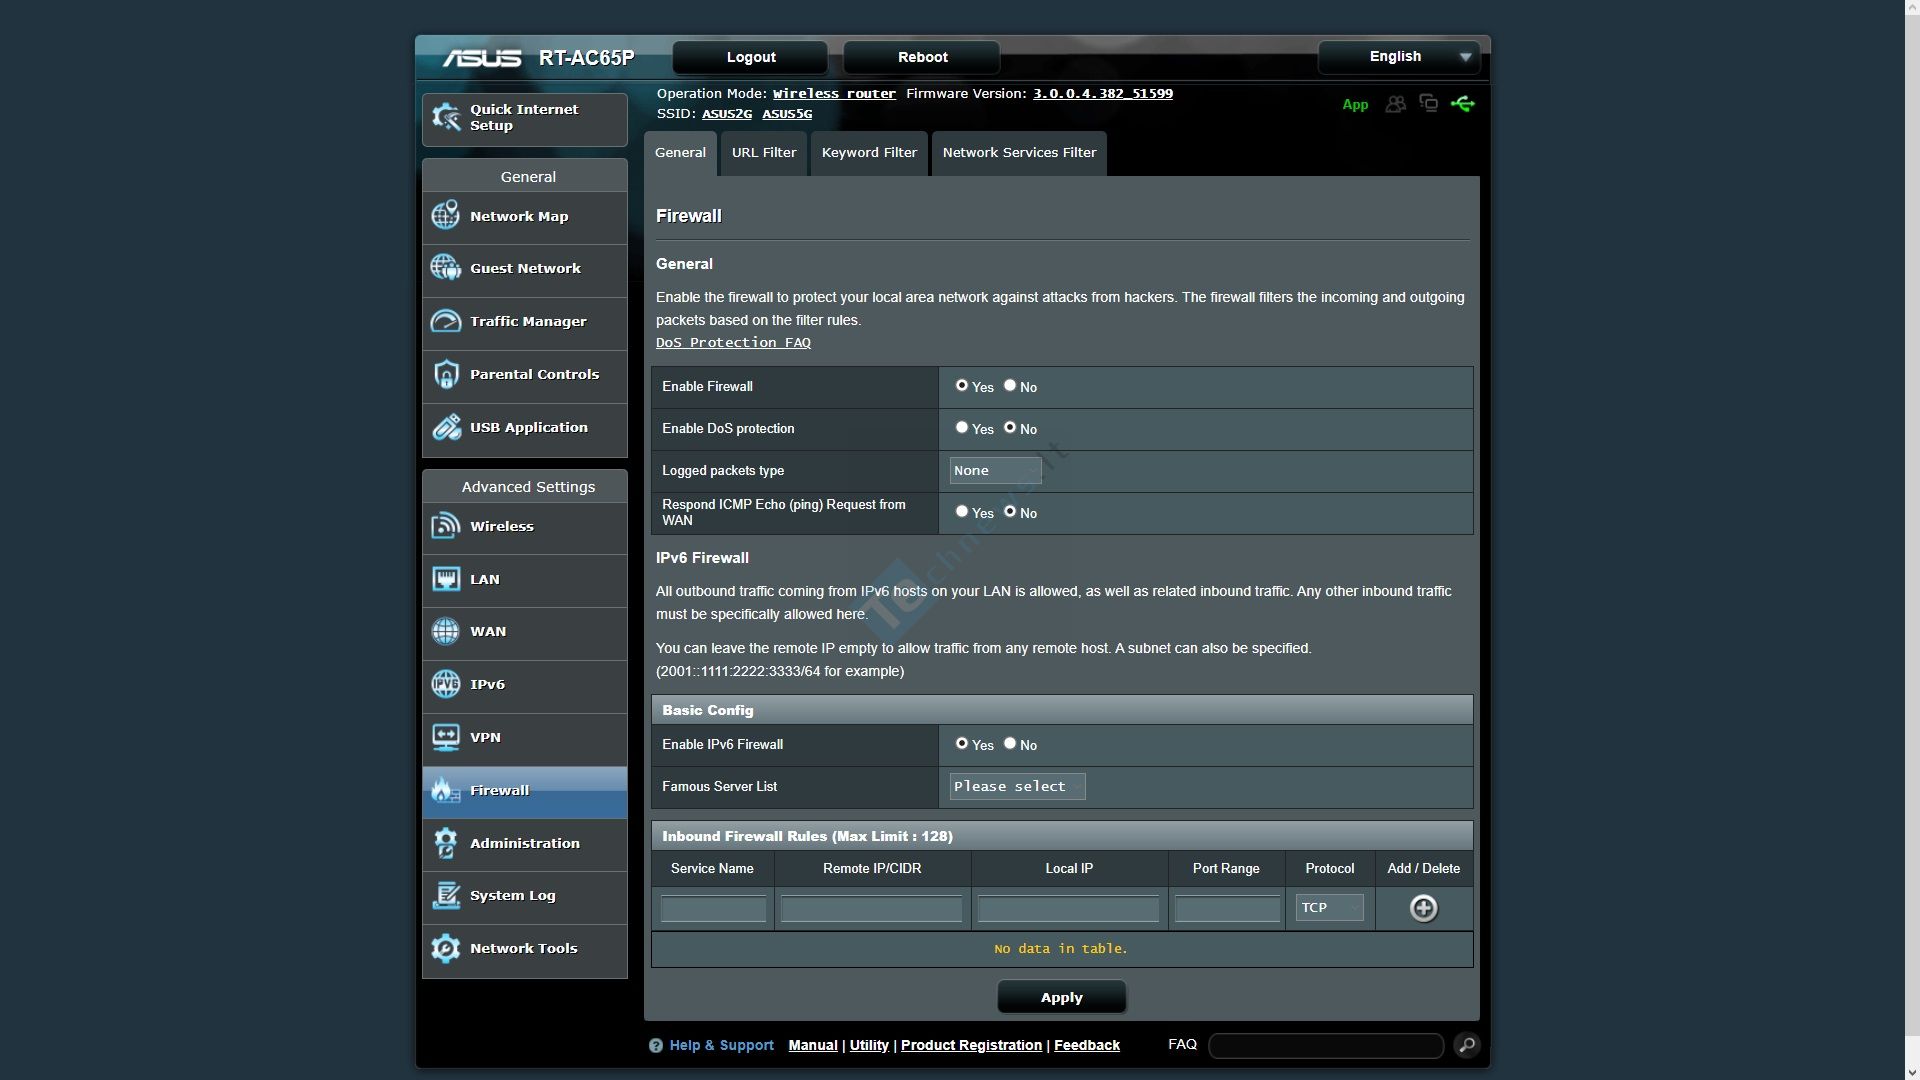Open the Utility link
1920x1080 pixels.
(869, 1045)
